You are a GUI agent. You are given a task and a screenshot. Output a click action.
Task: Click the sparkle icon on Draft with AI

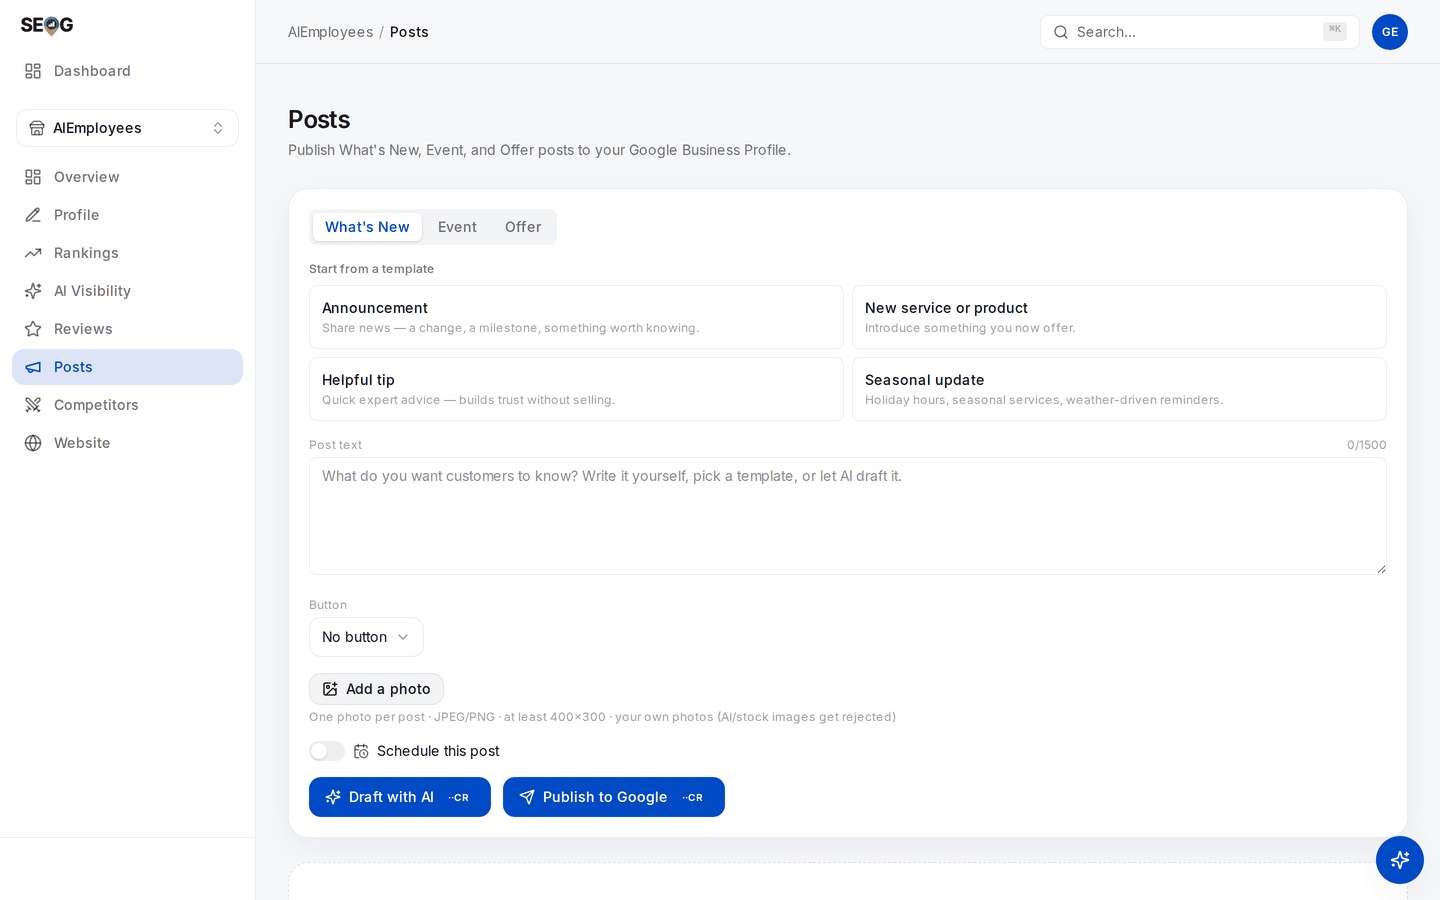(x=333, y=797)
